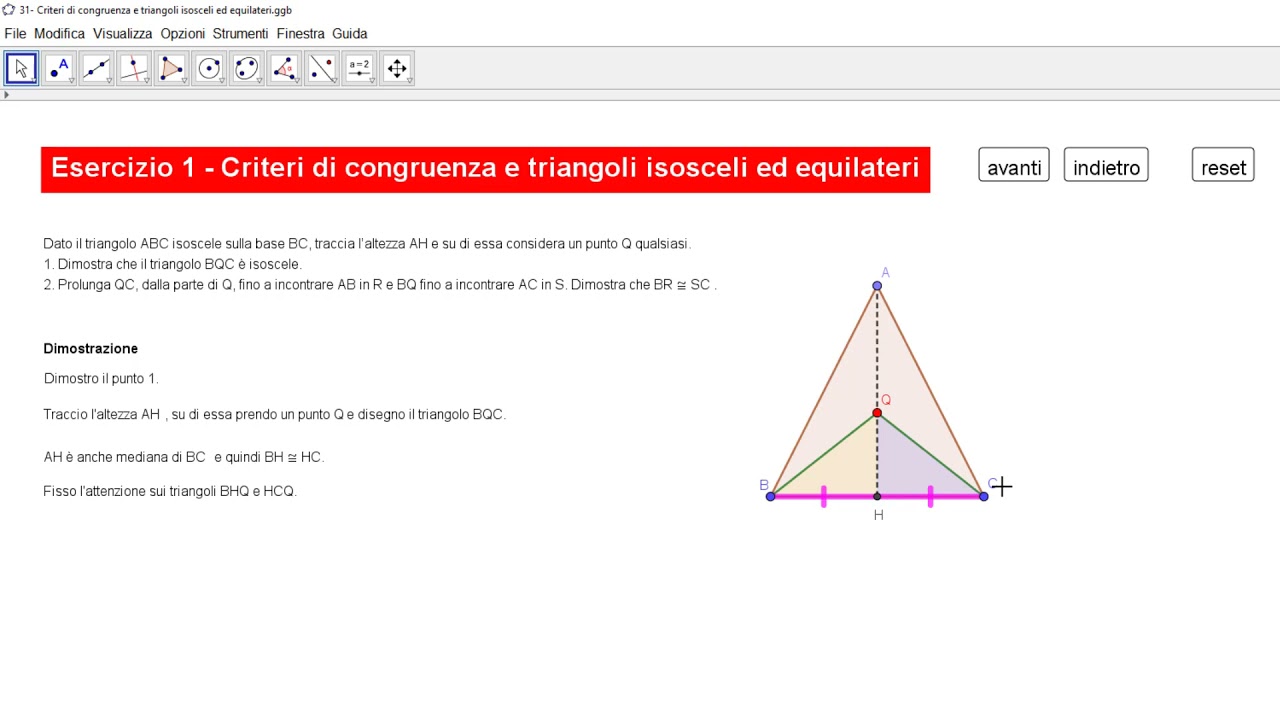Screen dimensions: 1280x720
Task: Select the Line through two points tool
Action: 97,68
